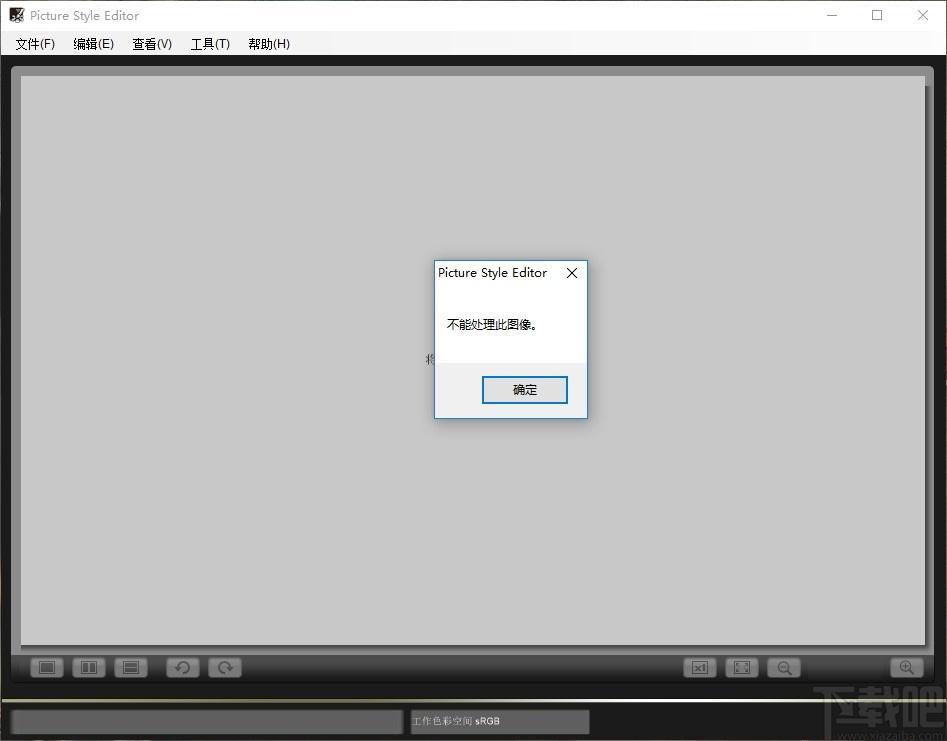
Task: Click the fit-to-window icon
Action: 742,667
